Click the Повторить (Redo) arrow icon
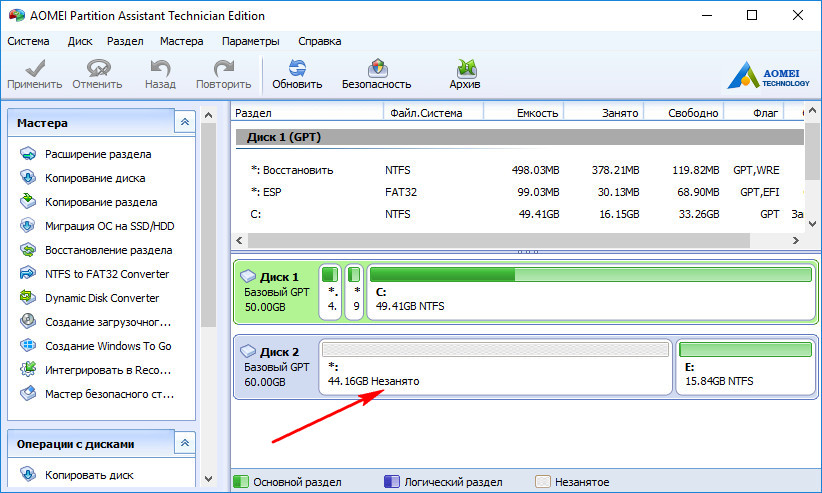Viewport: 822px width, 493px height. coord(223,69)
